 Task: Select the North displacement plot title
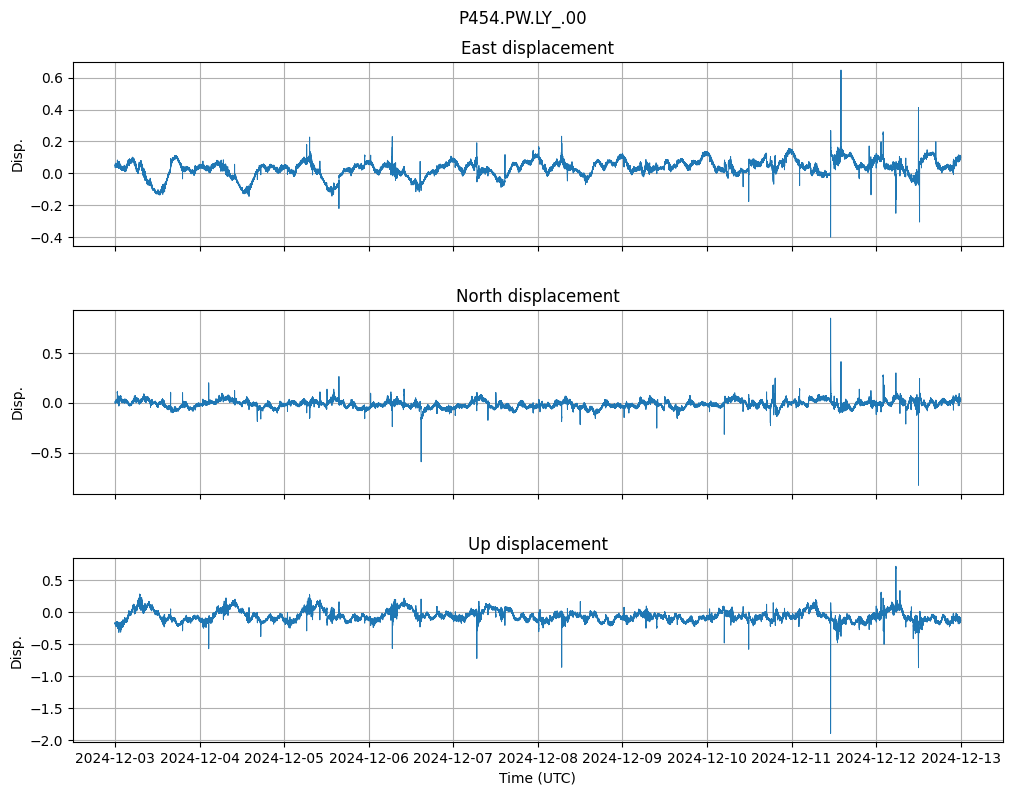pos(536,296)
